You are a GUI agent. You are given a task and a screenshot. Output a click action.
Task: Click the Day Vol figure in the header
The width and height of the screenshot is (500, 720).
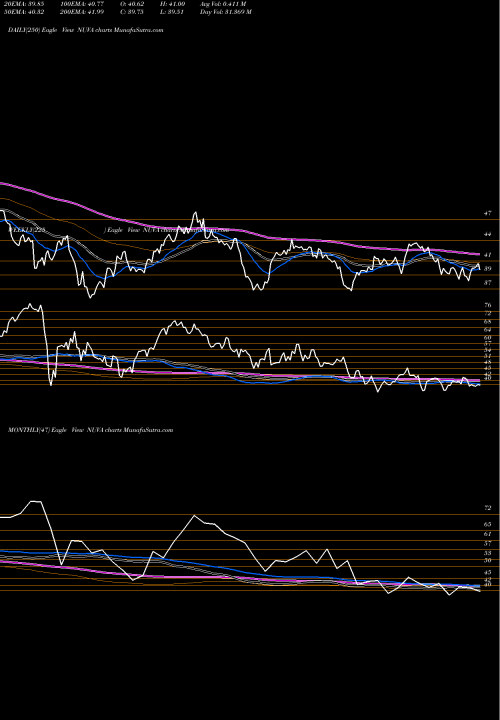tap(225, 12)
